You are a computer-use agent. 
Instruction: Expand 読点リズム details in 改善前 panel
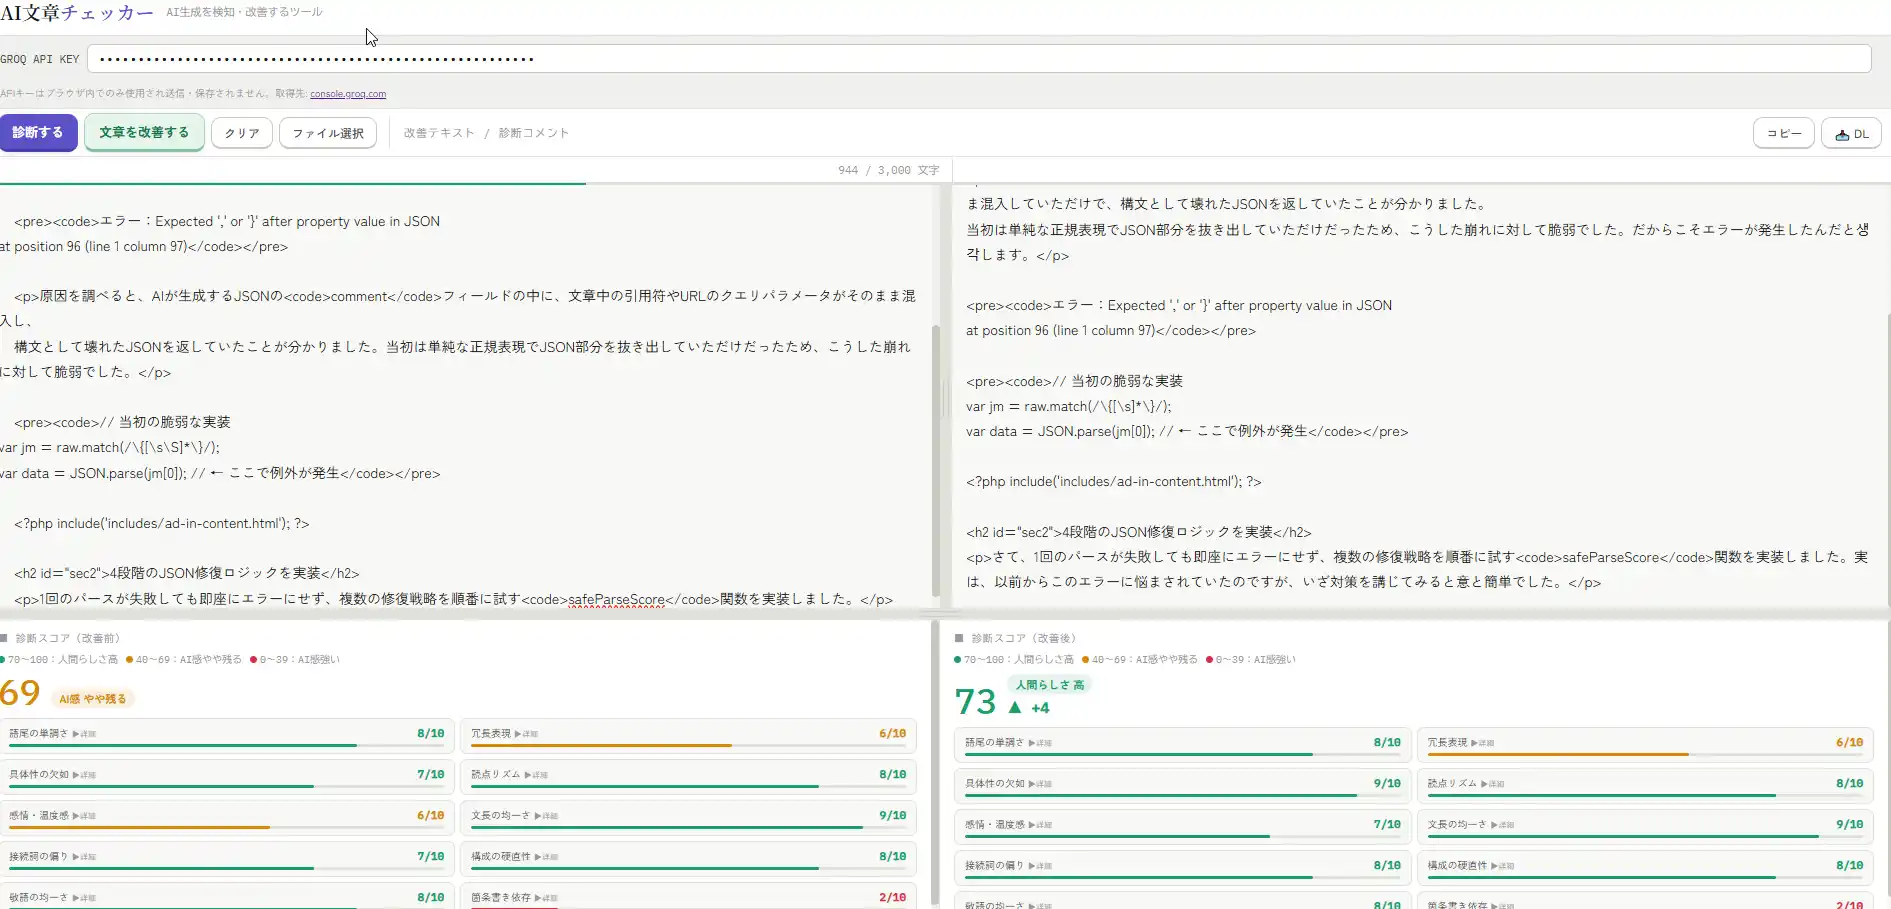pos(537,775)
